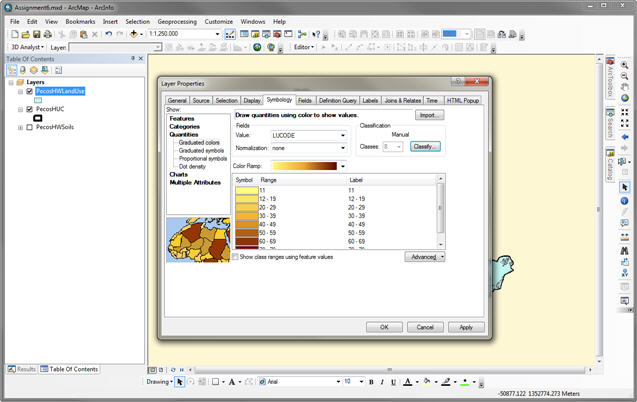Cancel the Layer Properties dialog
This screenshot has height=402, width=637.
[425, 327]
